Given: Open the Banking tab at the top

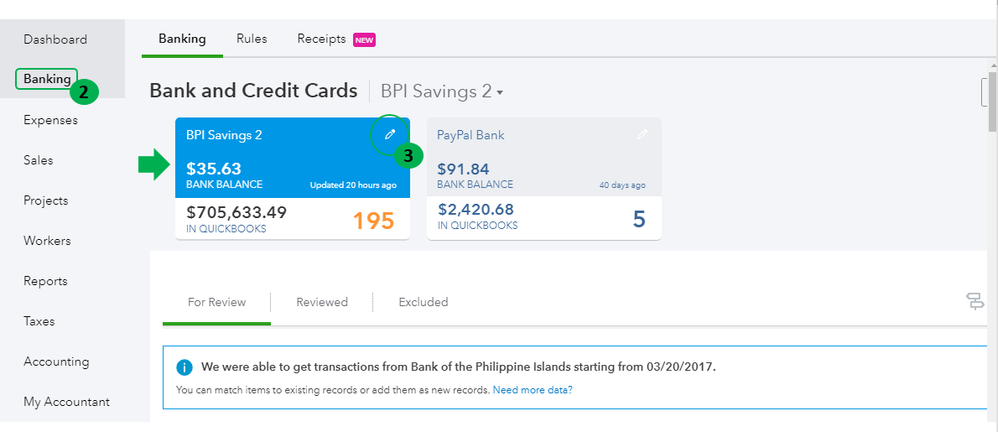Looking at the screenshot, I should click(182, 39).
